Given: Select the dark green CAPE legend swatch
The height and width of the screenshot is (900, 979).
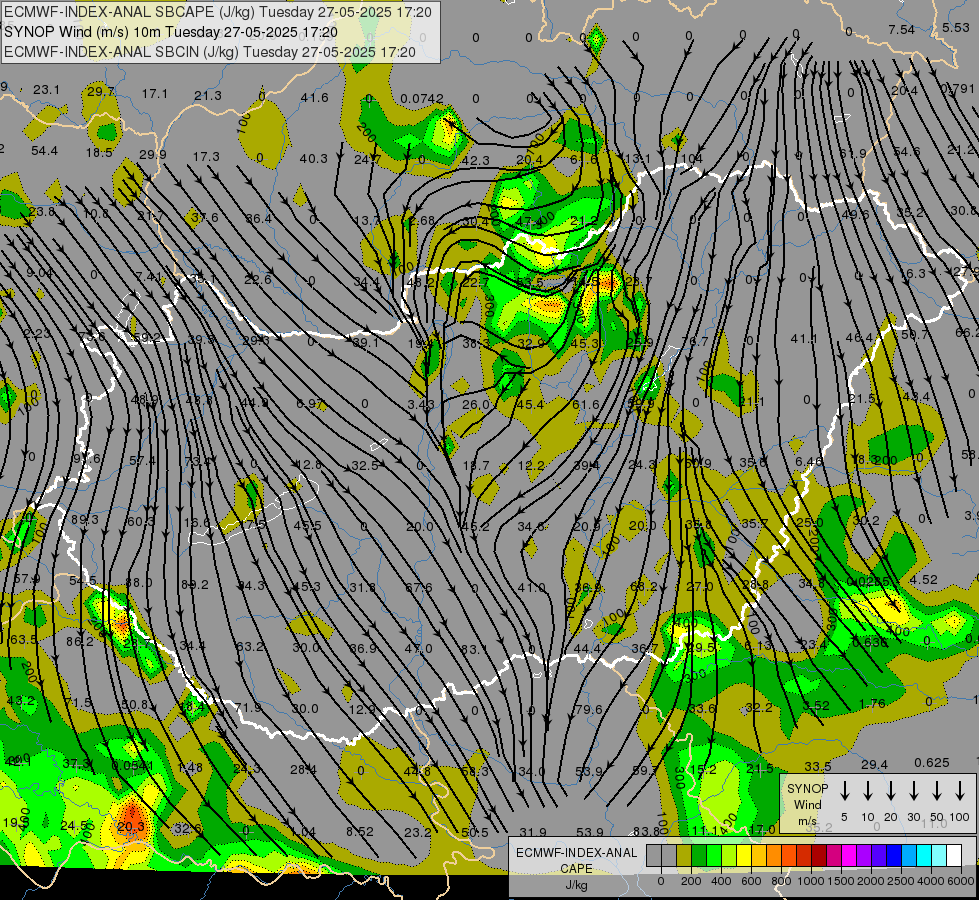Looking at the screenshot, I should coord(699,855).
